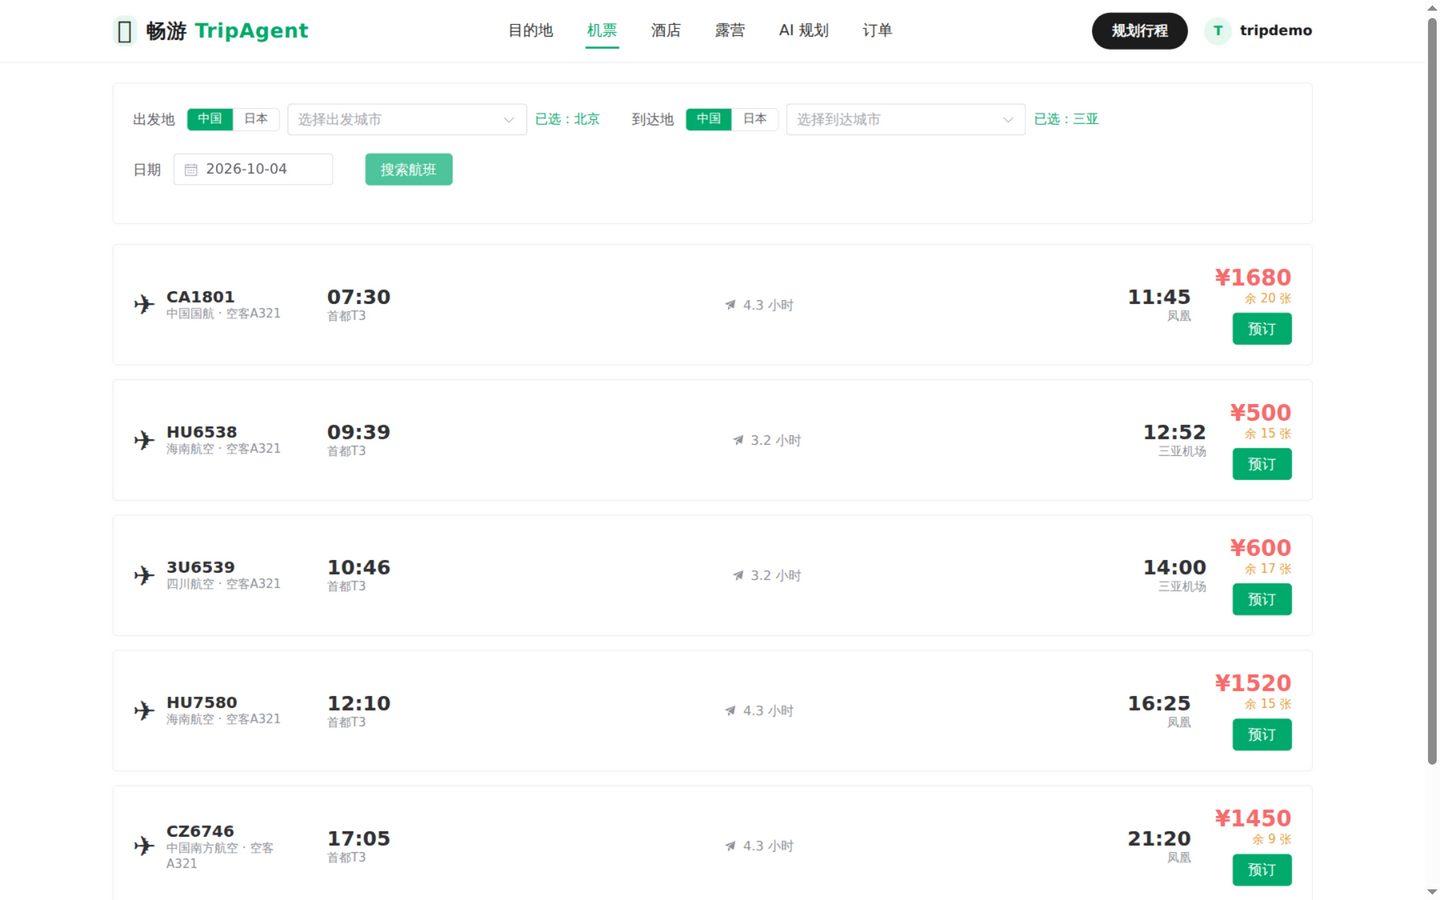This screenshot has height=900, width=1440.
Task: Click the 已选：北京 text
Action: 568,119
